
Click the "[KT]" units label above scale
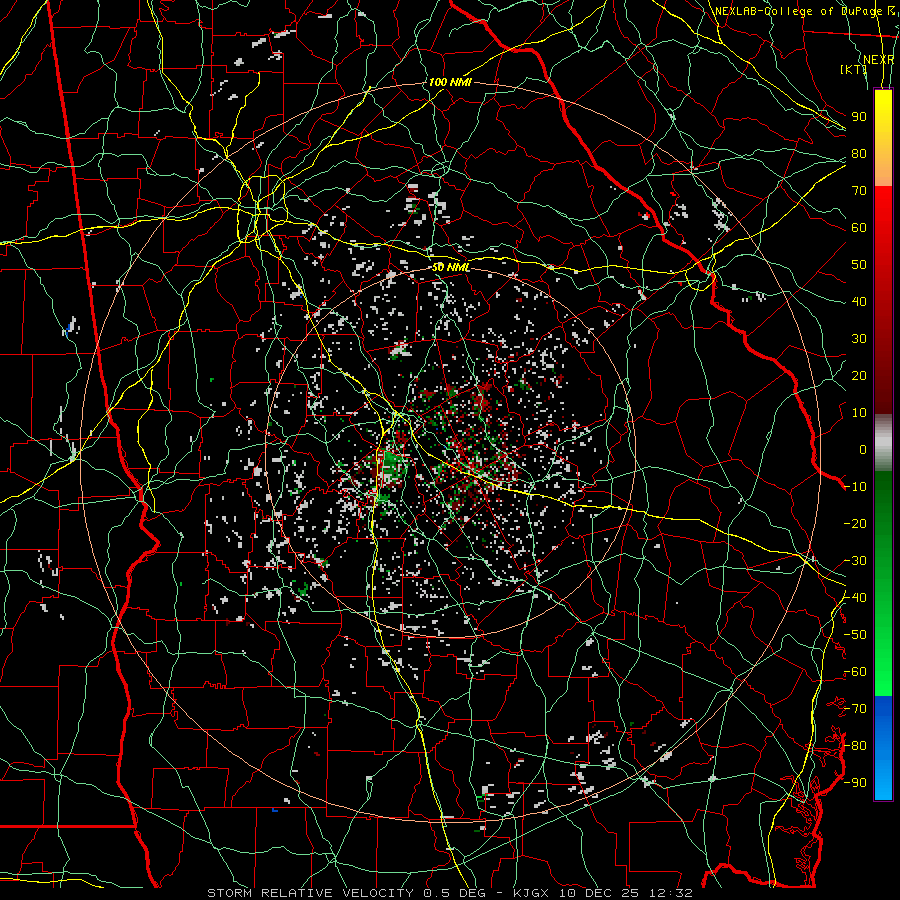(854, 69)
